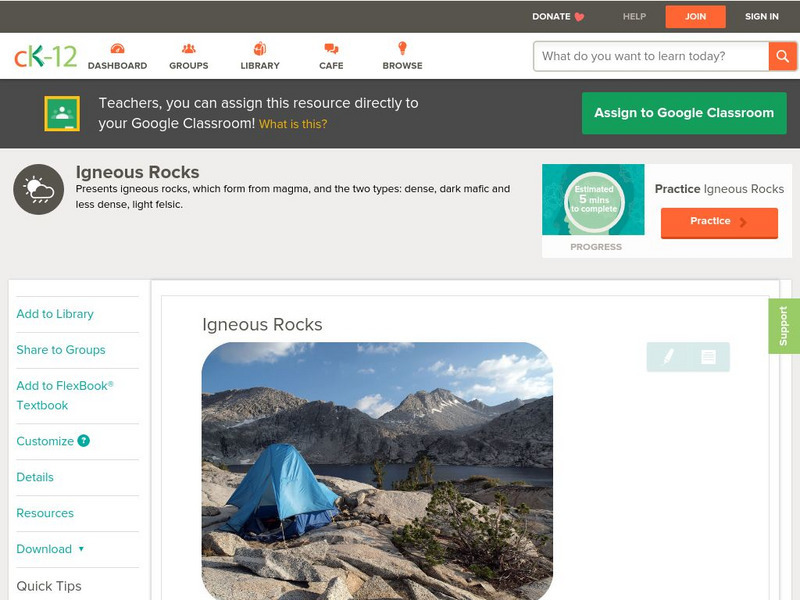Click the LIBRARY menu label
Screen dimensions: 800x600
coord(260,66)
